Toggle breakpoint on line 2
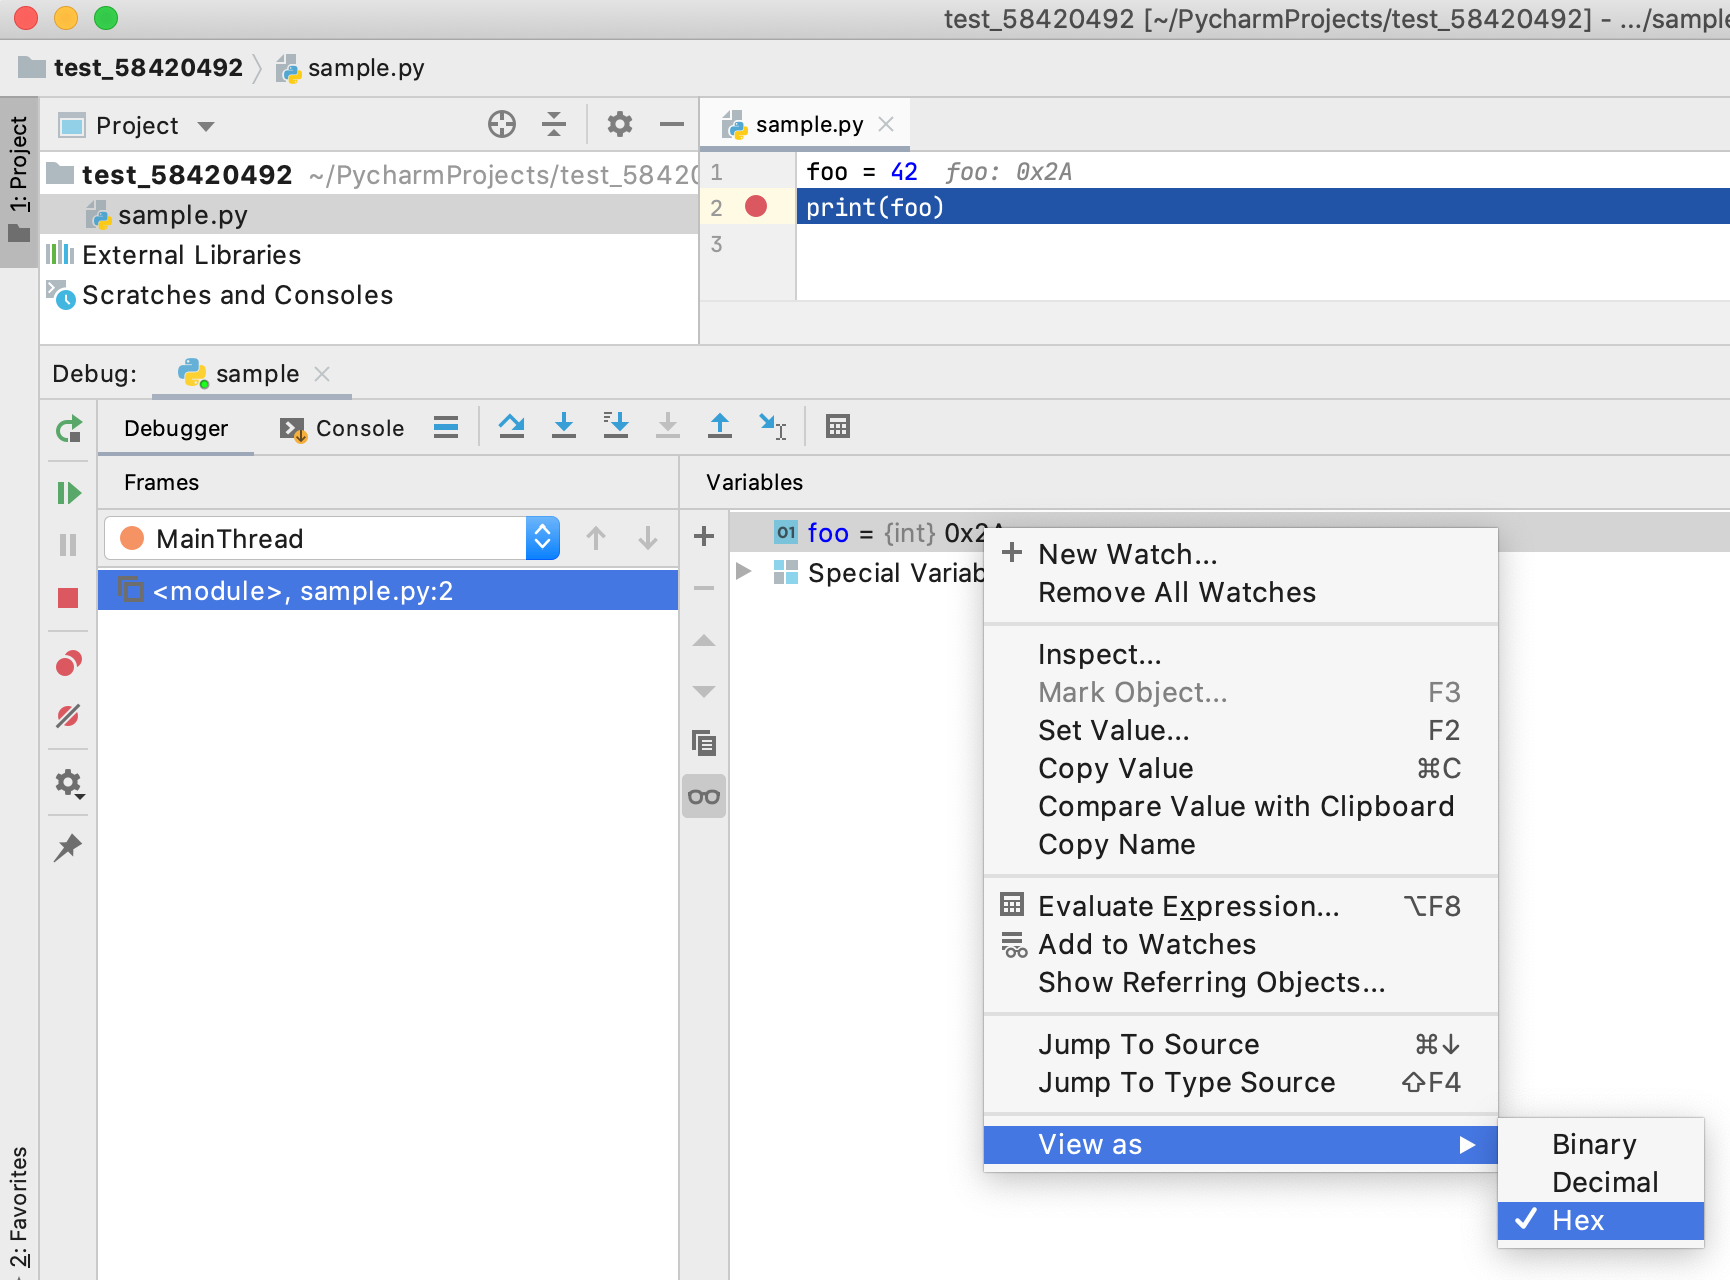Screen dimensions: 1730x1280 point(756,207)
